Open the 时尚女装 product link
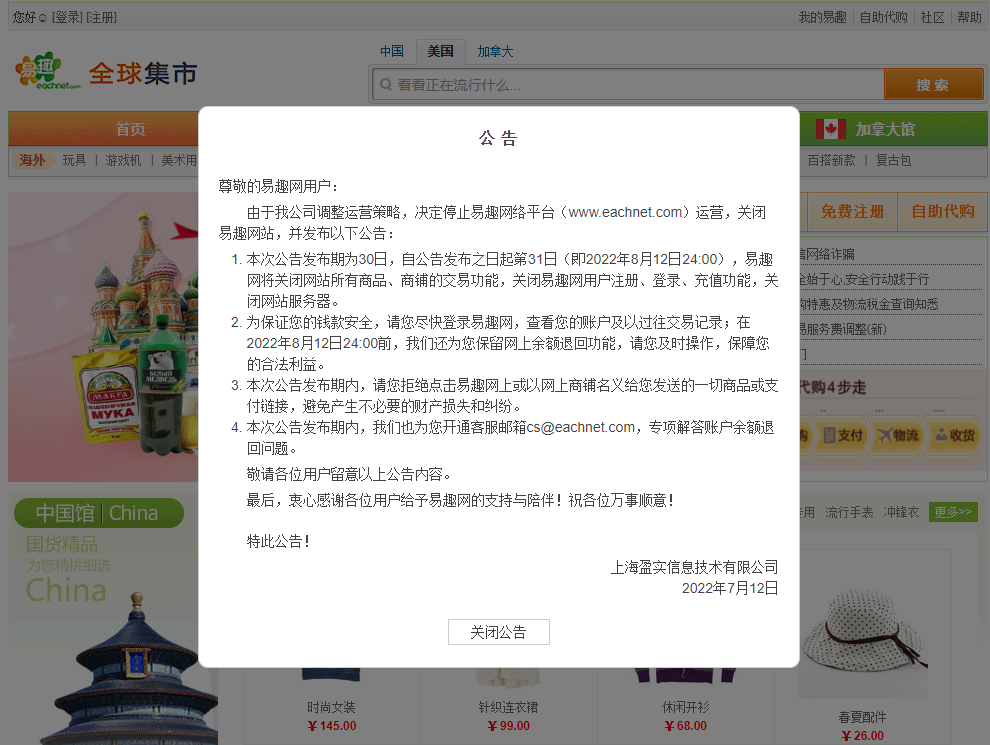 [331, 707]
